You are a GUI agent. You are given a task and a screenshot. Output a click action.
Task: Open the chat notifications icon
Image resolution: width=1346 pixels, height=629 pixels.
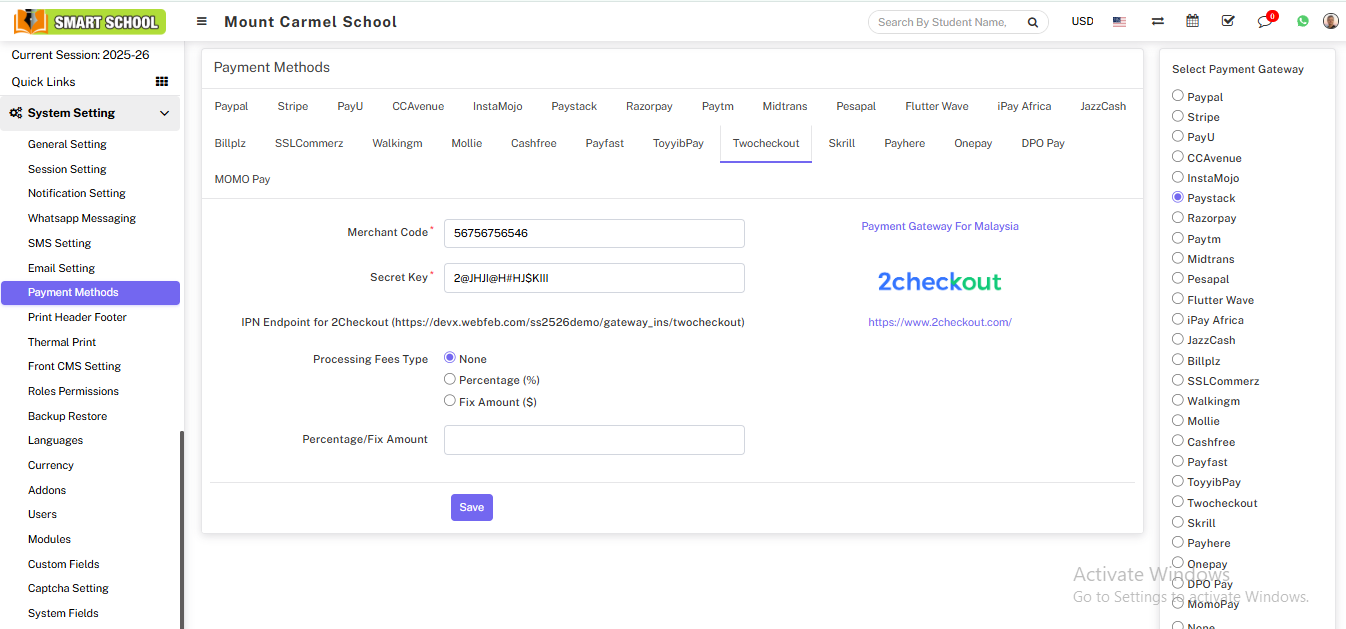click(1265, 22)
